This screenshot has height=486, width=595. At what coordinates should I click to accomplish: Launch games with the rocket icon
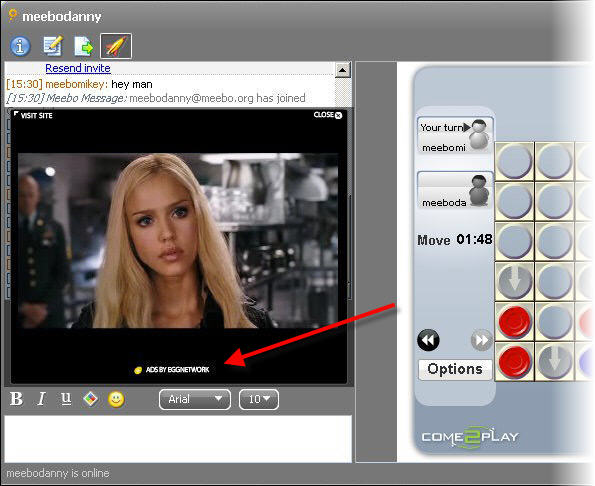[116, 46]
